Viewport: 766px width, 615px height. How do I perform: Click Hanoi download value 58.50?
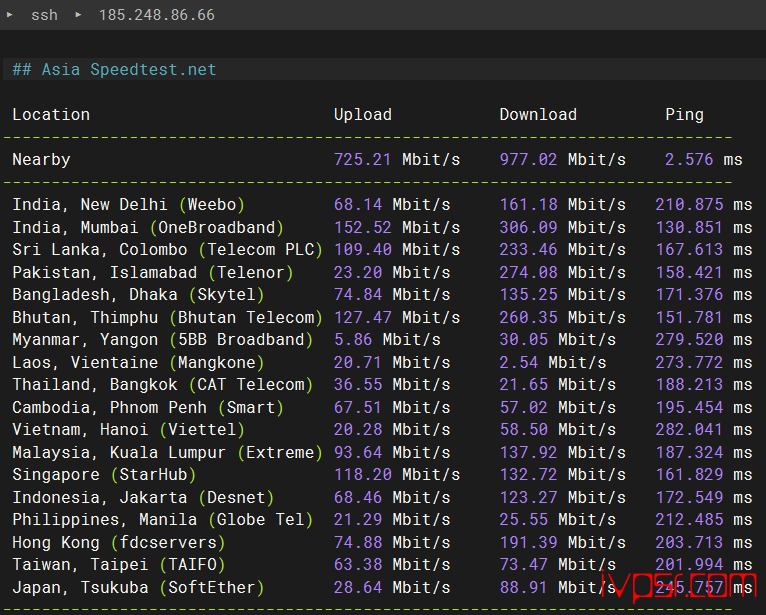523,429
